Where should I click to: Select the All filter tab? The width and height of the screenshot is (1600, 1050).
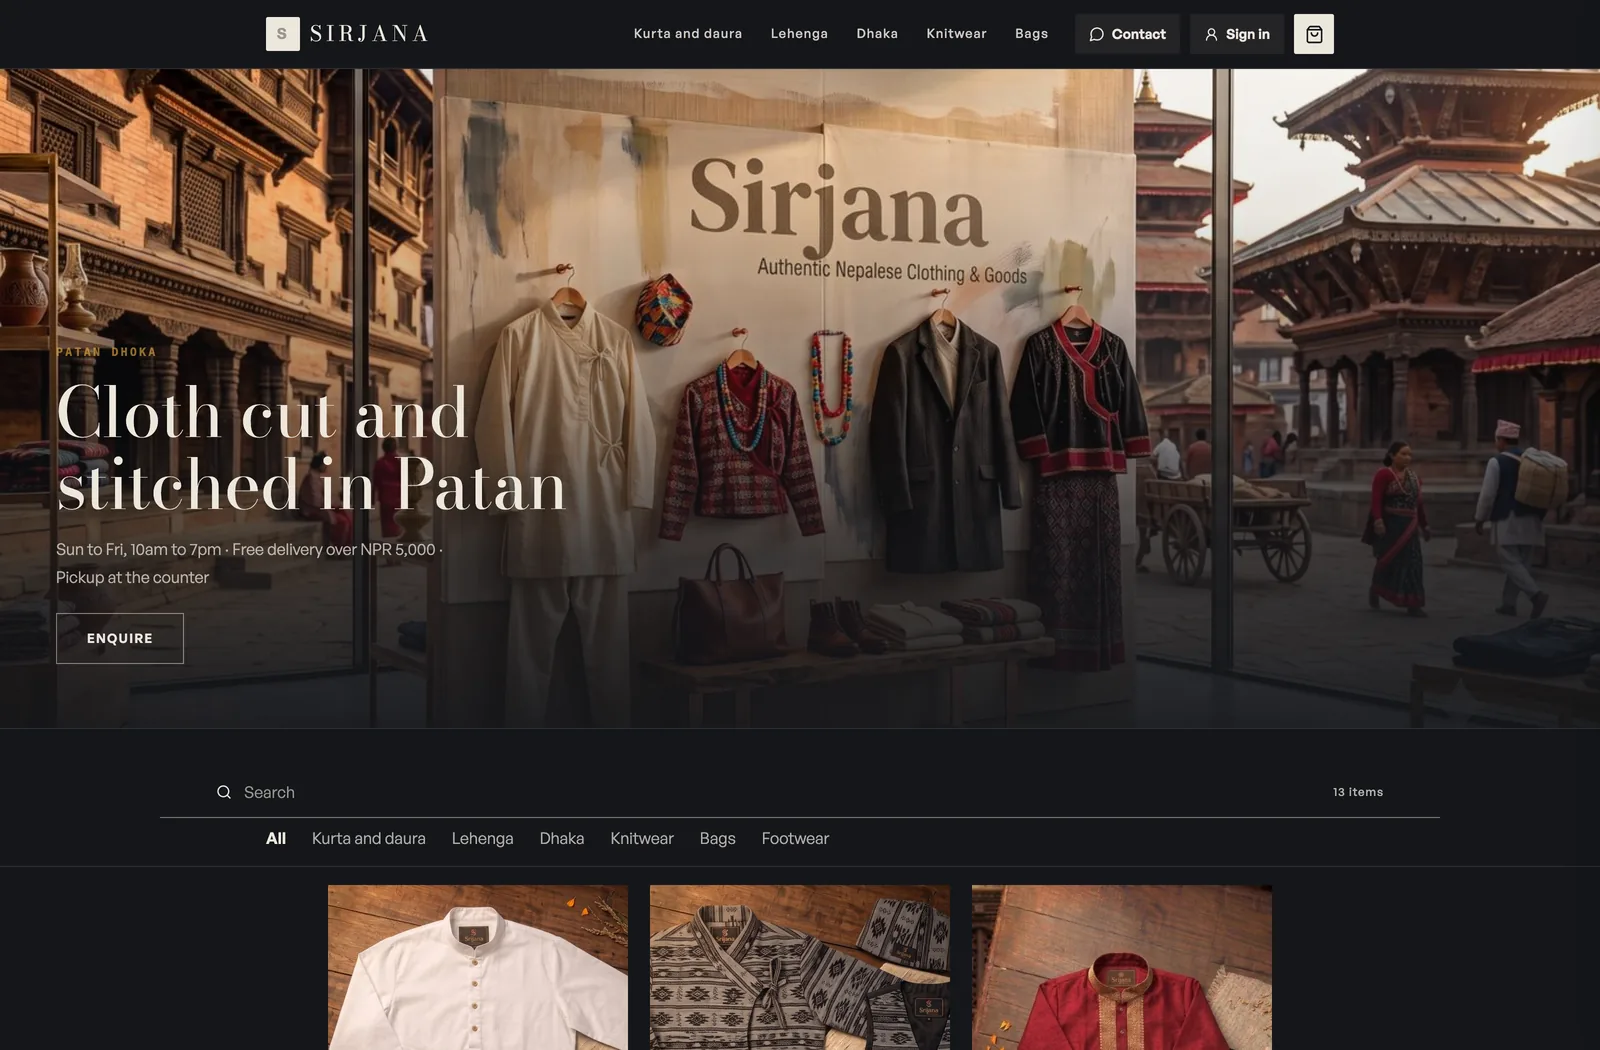pyautogui.click(x=276, y=838)
